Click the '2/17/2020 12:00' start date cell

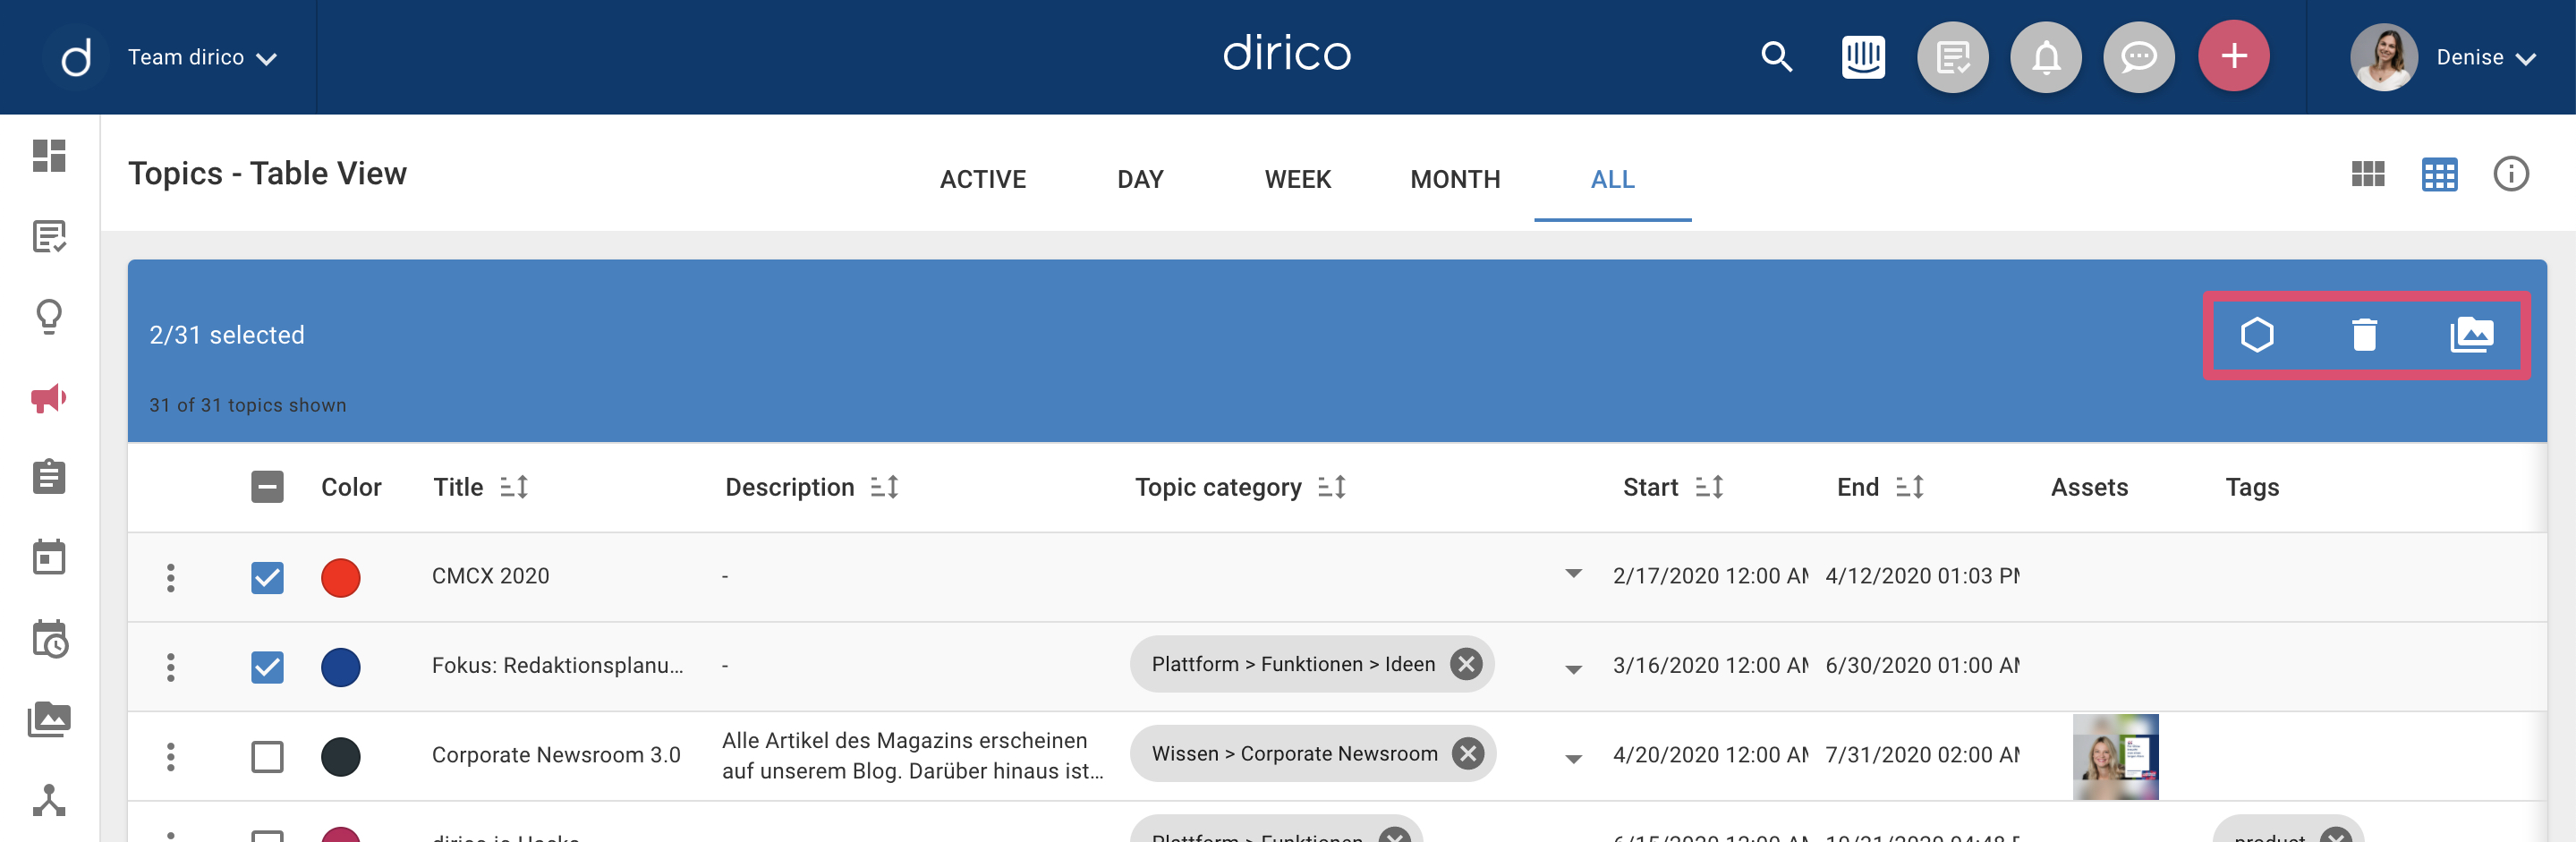[x=1710, y=576]
